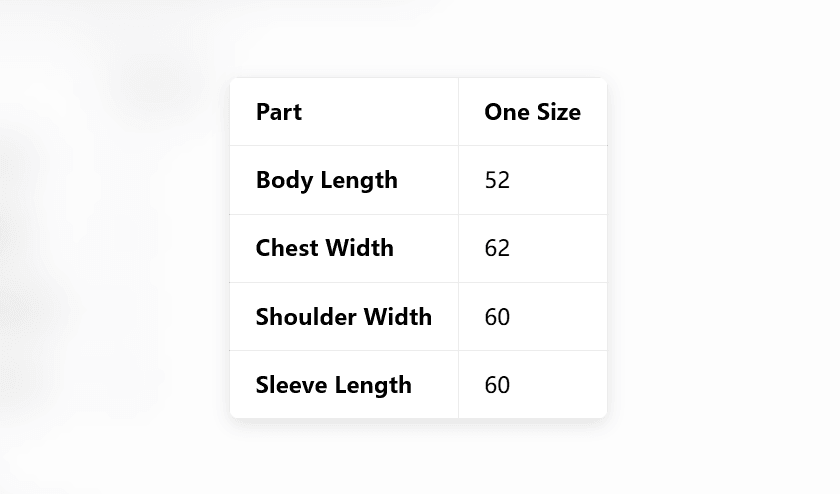The width and height of the screenshot is (840, 494).
Task: Click the 60 value in Sleeve Length row
Action: pos(497,385)
